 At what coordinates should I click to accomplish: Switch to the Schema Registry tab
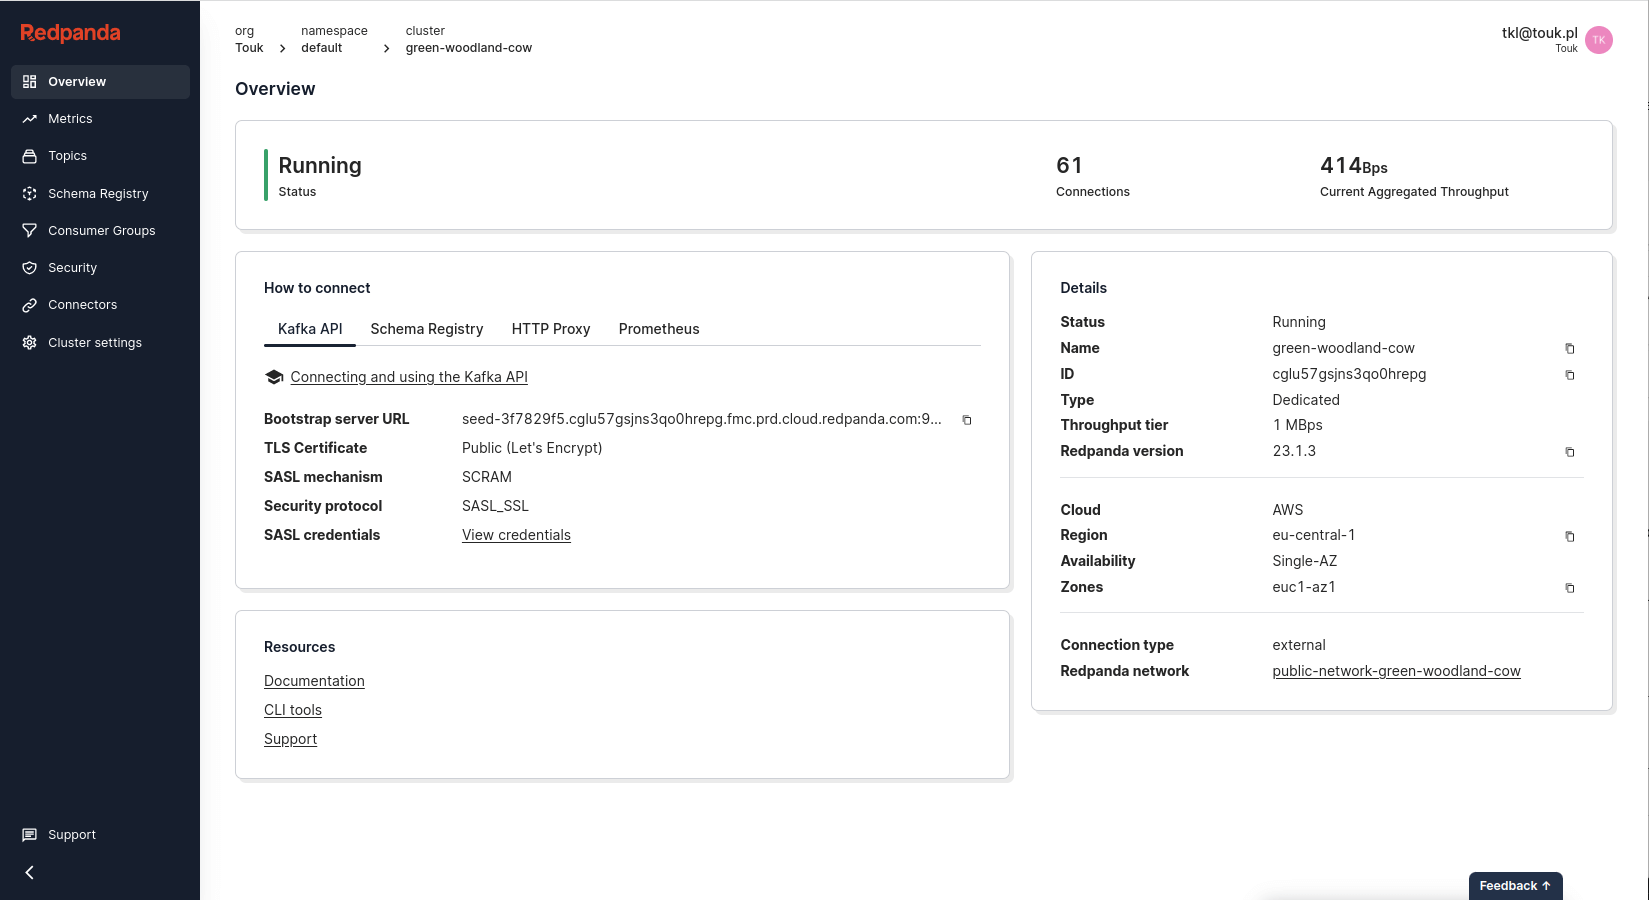pos(427,329)
